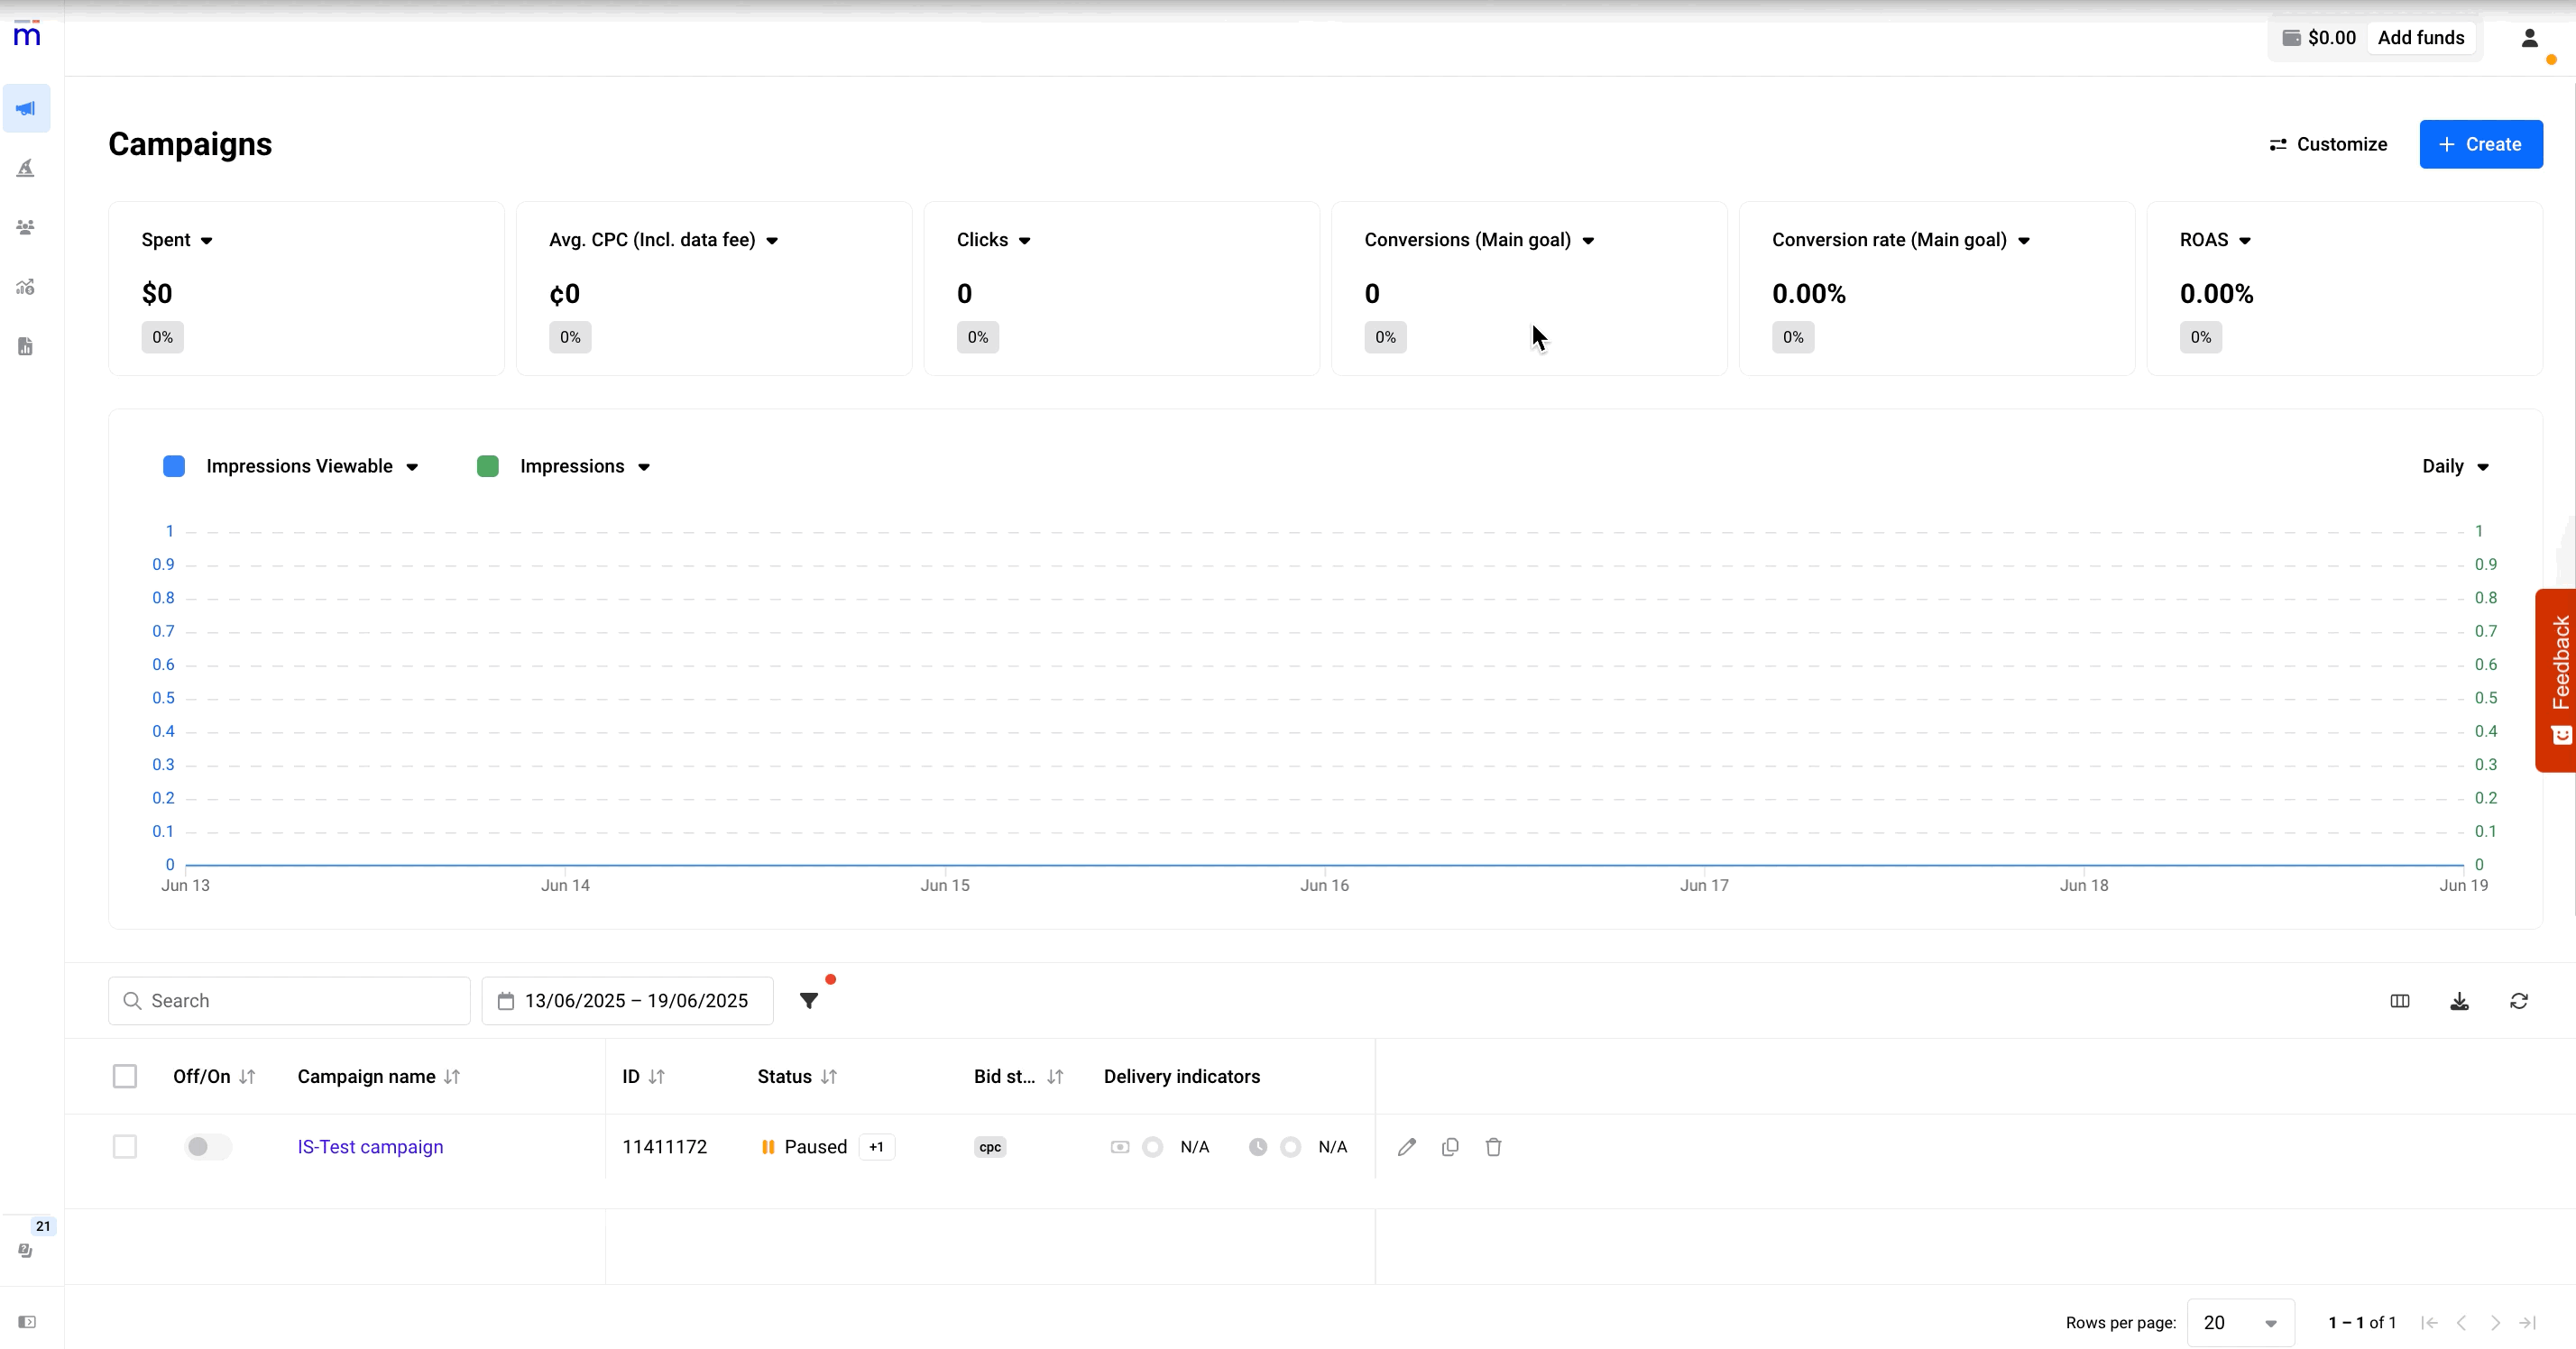Open the Reports icon in the sidebar
The image size is (2576, 1349).
[26, 347]
